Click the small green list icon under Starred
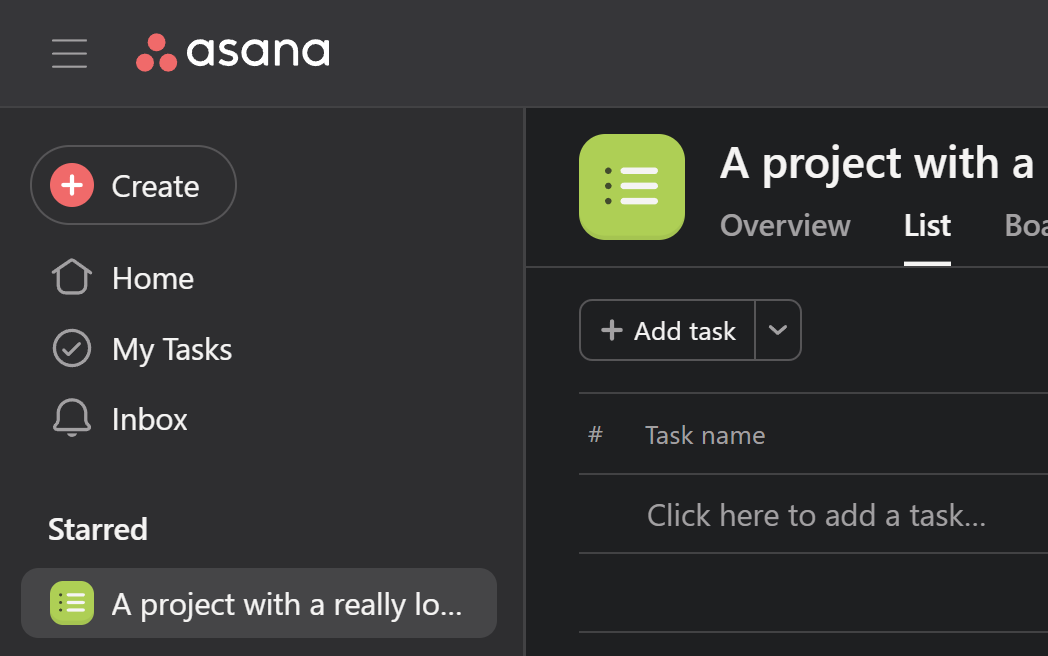 point(72,603)
